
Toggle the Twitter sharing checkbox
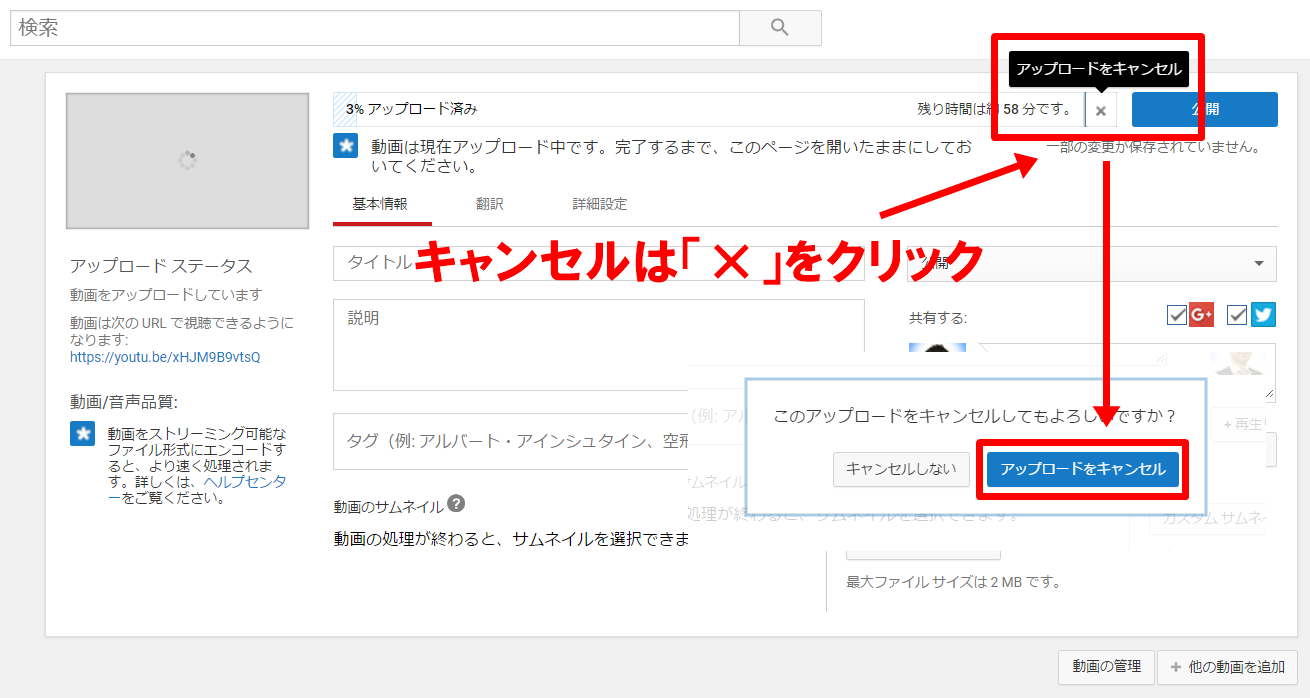point(1238,315)
